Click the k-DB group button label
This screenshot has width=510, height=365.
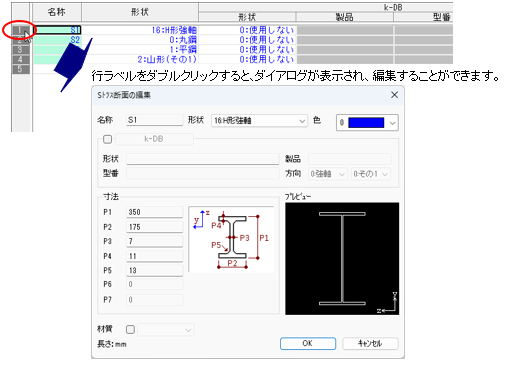click(x=154, y=139)
